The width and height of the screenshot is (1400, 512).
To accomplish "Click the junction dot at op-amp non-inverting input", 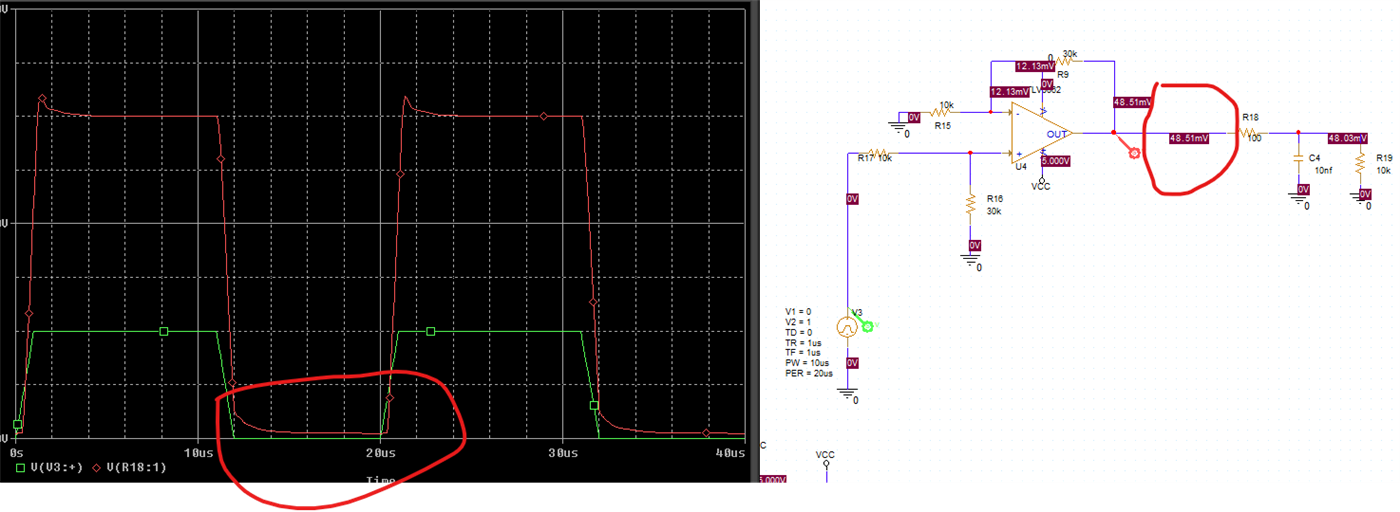I will (969, 153).
